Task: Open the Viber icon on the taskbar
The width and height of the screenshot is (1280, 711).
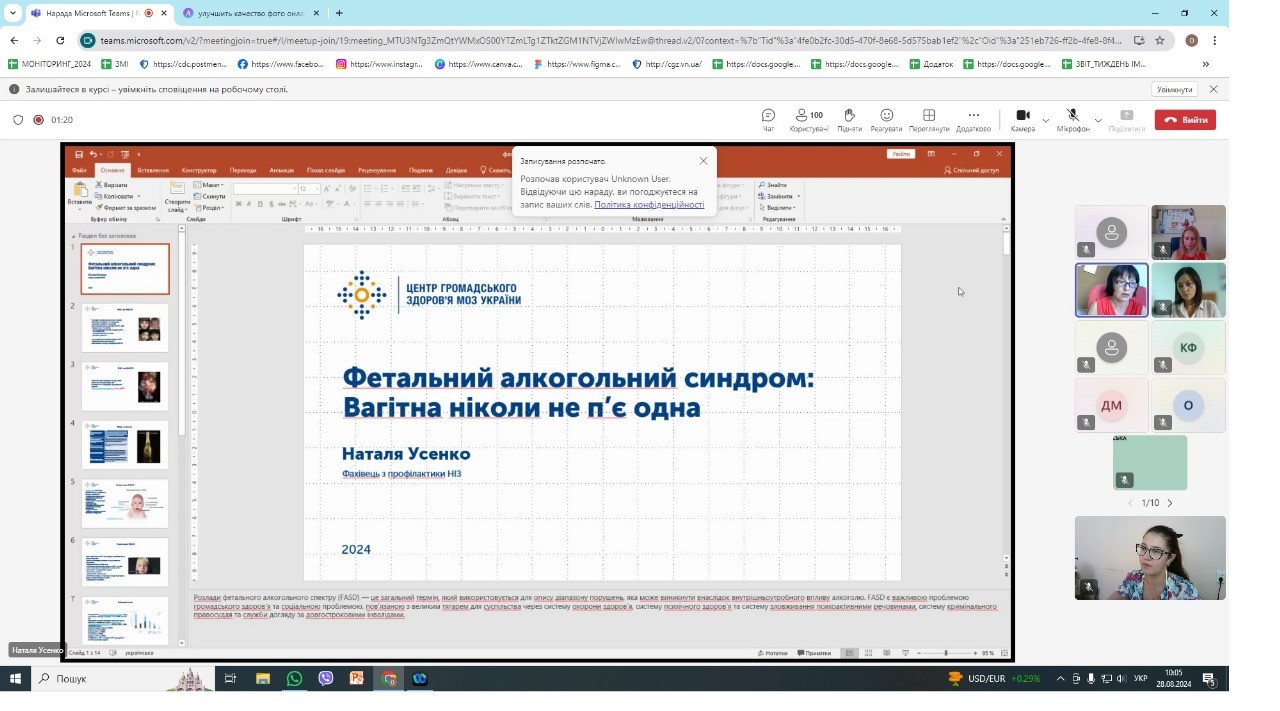Action: point(326,679)
